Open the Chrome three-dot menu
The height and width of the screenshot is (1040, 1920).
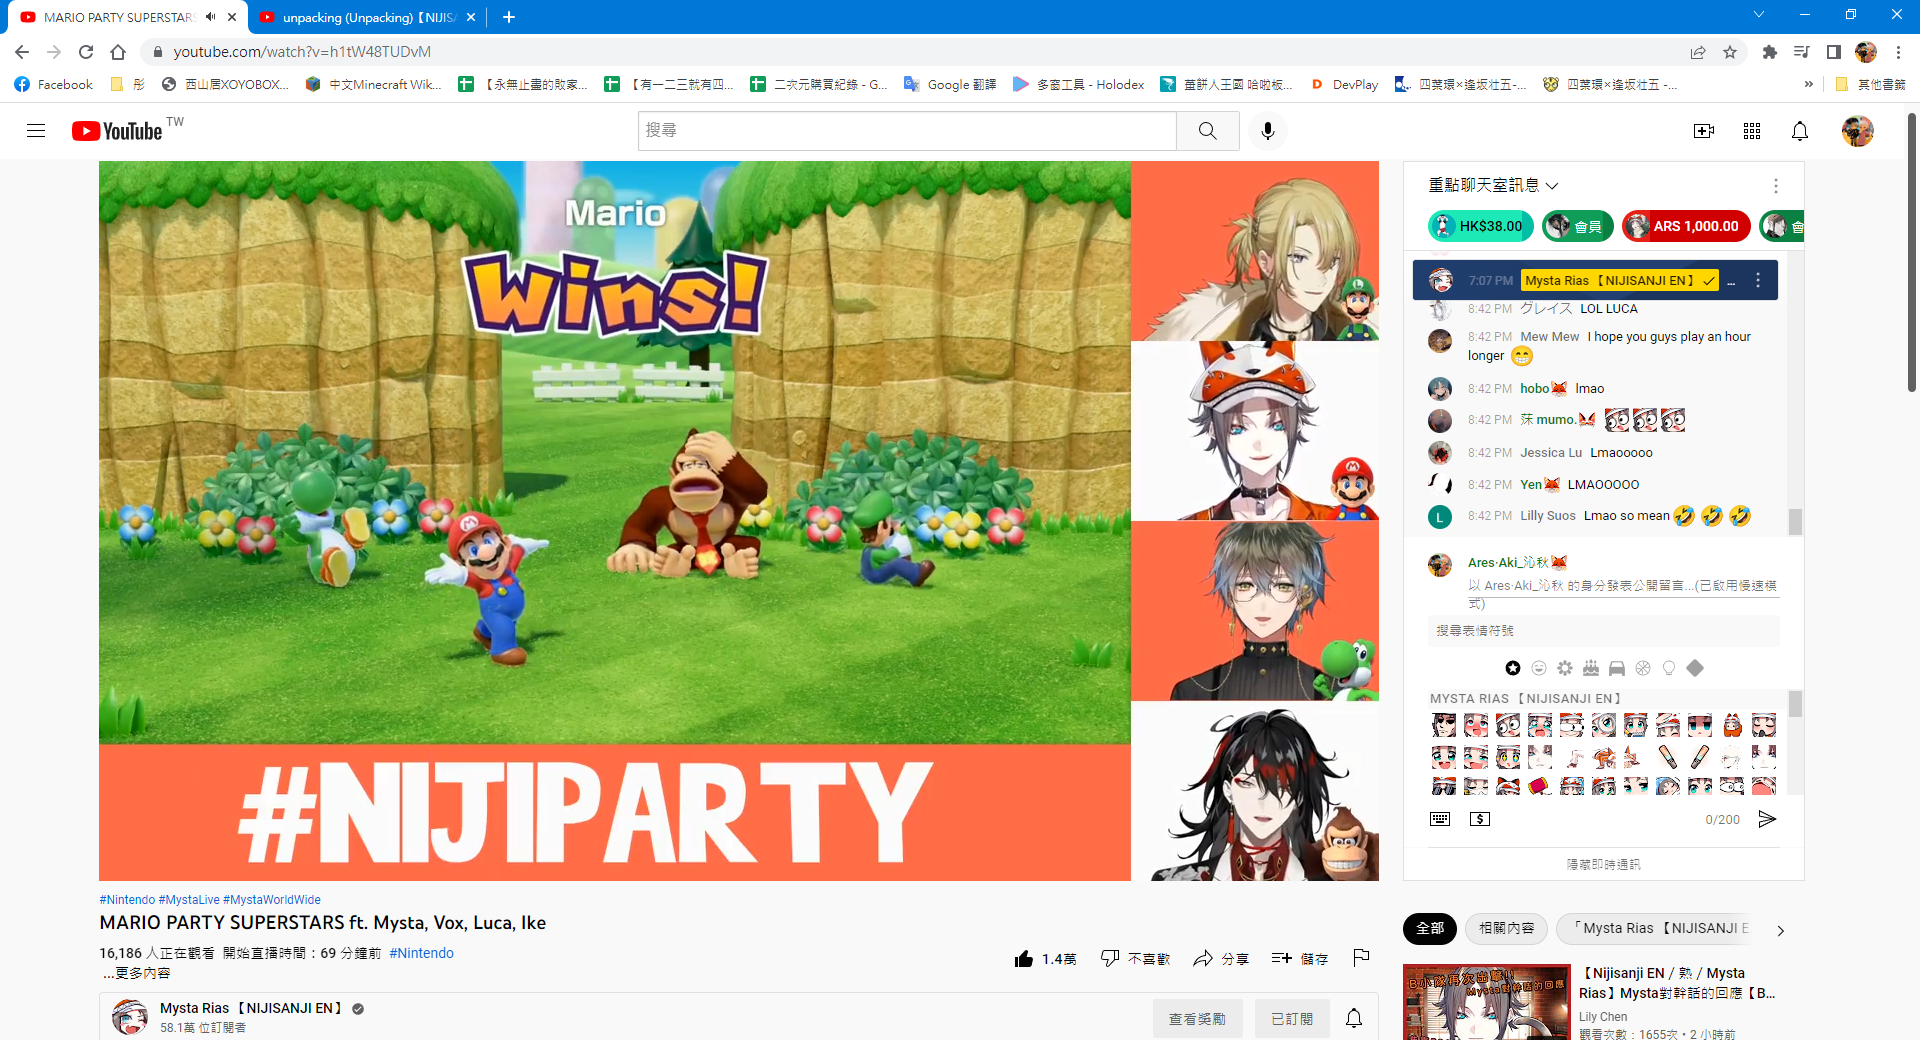coord(1898,52)
